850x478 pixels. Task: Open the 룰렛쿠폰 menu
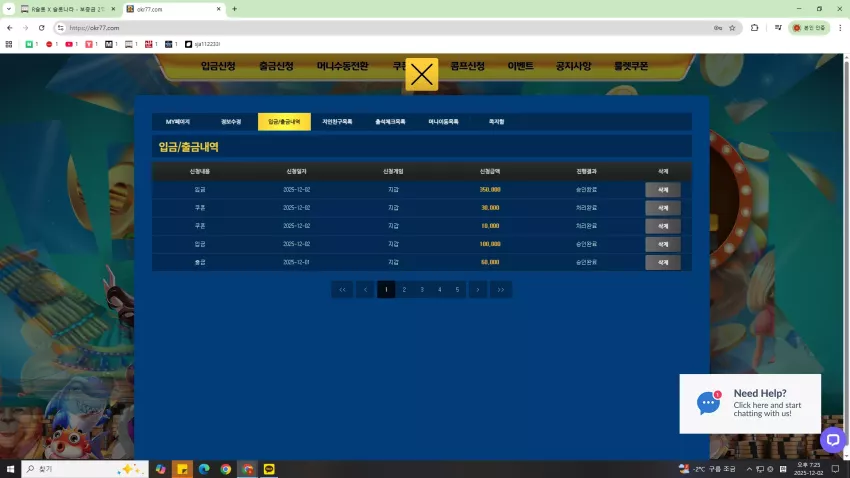[631, 66]
